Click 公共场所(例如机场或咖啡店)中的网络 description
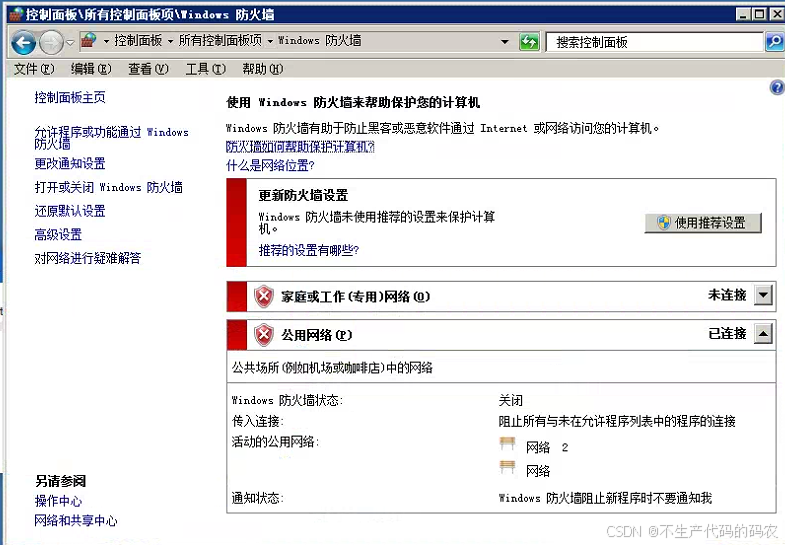Viewport: 785px width, 545px height. click(332, 368)
